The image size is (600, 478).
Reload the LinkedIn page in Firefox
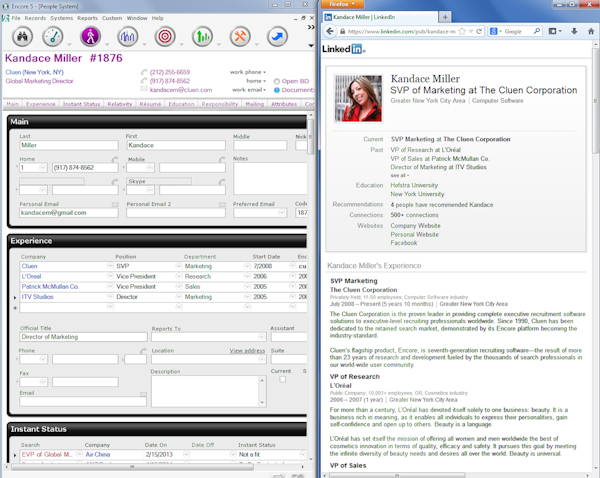[x=479, y=31]
